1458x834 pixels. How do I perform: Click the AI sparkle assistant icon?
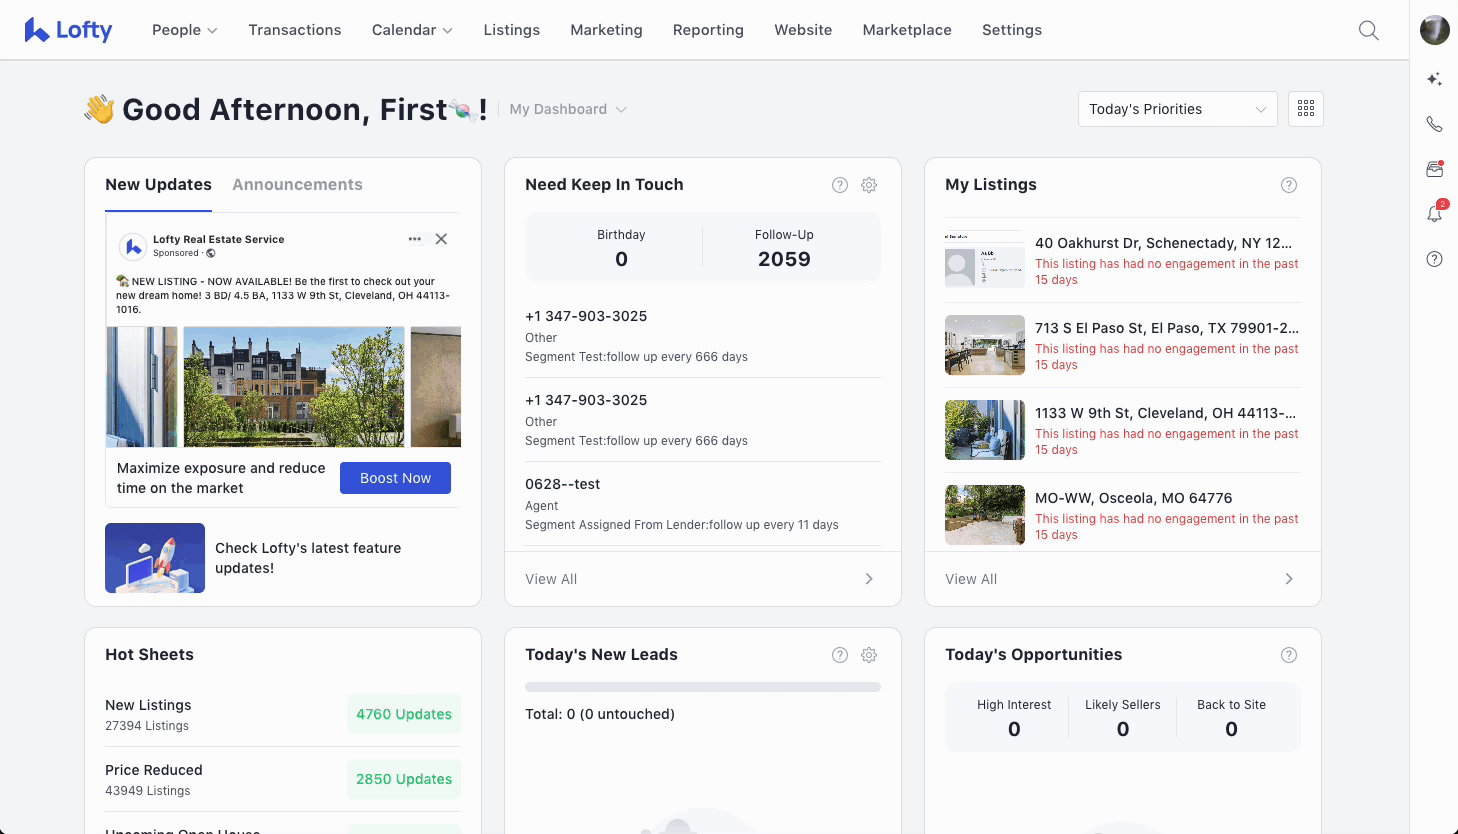tap(1434, 79)
